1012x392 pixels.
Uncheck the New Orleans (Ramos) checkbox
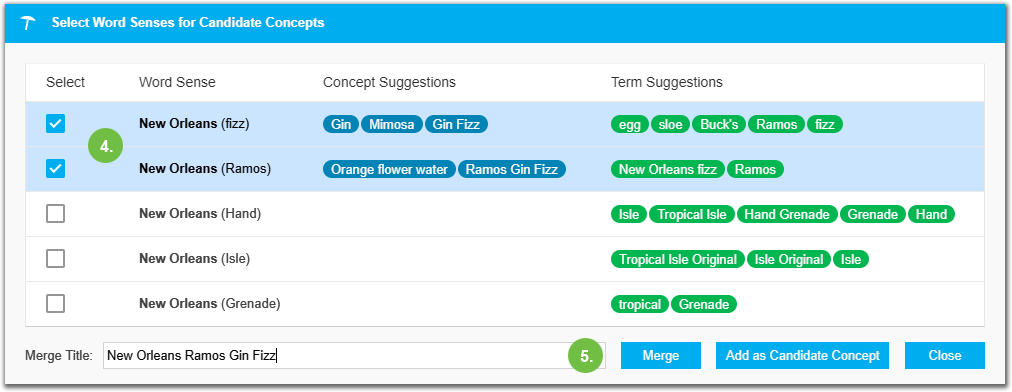tap(56, 169)
